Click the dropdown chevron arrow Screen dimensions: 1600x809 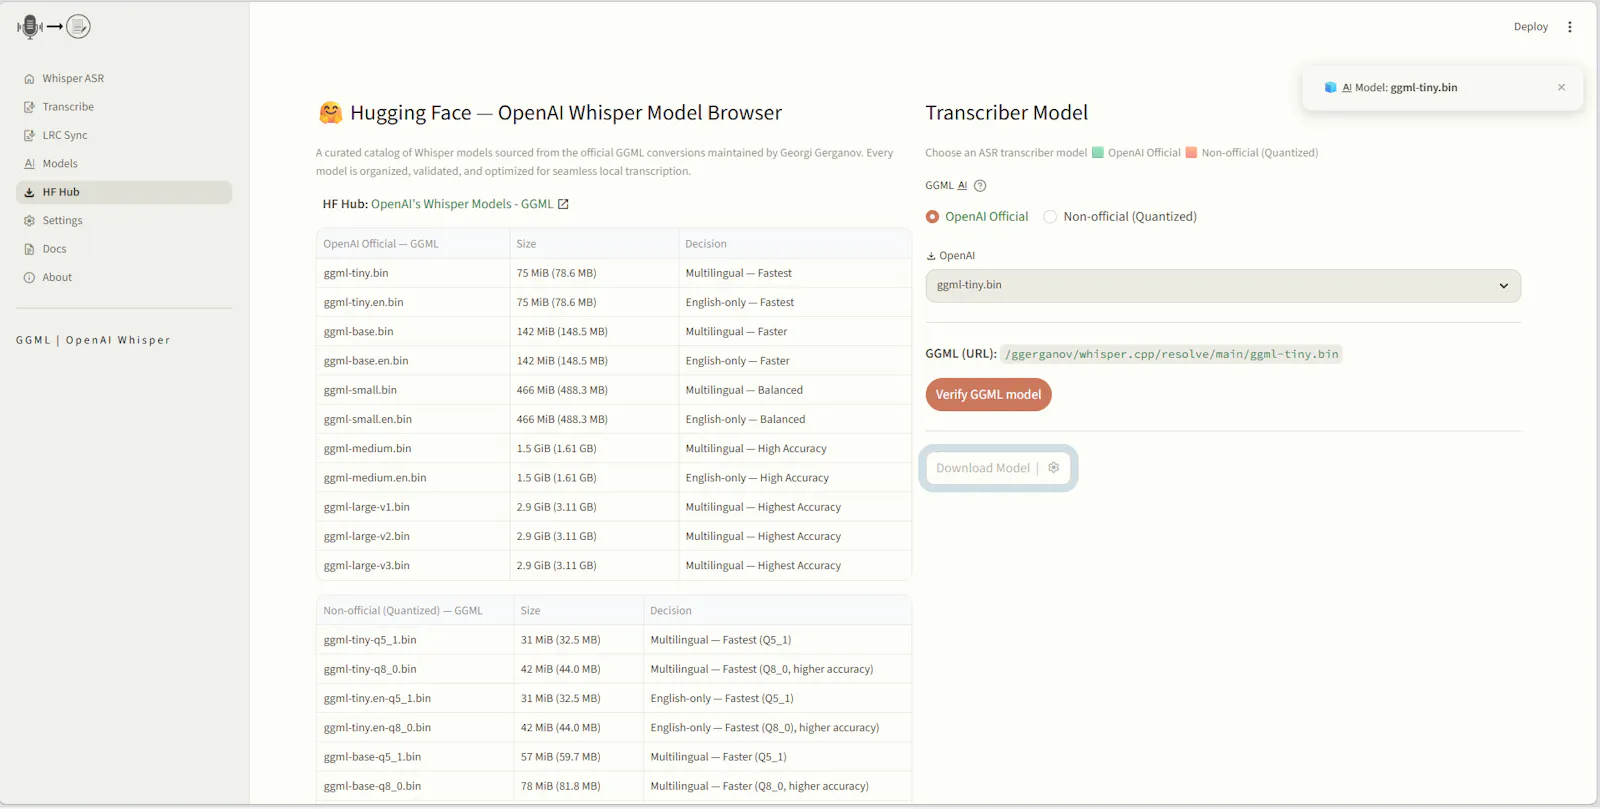1503,286
